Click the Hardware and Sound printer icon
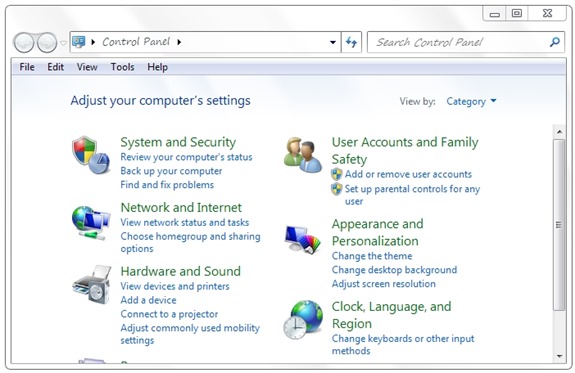575x373 pixels. click(x=92, y=285)
